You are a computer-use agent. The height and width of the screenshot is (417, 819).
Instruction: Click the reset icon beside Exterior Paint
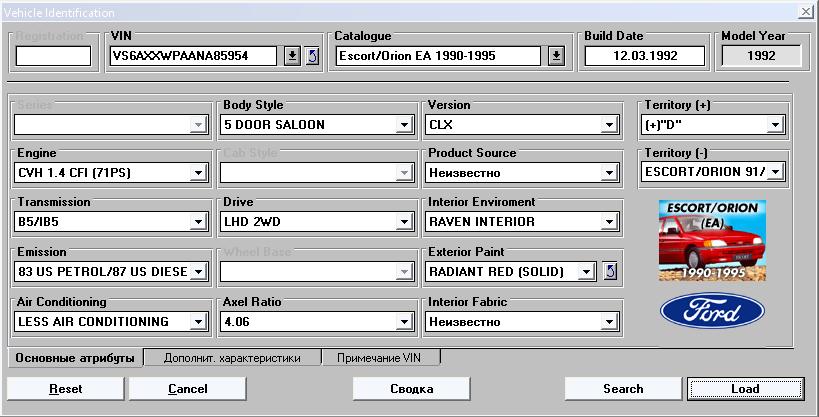pos(610,271)
